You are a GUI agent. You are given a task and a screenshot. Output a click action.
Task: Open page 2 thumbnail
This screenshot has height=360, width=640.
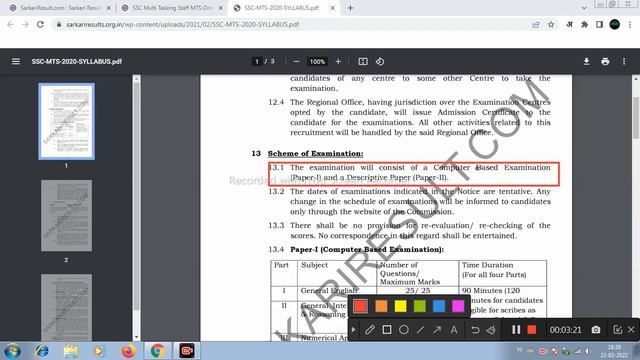click(67, 216)
